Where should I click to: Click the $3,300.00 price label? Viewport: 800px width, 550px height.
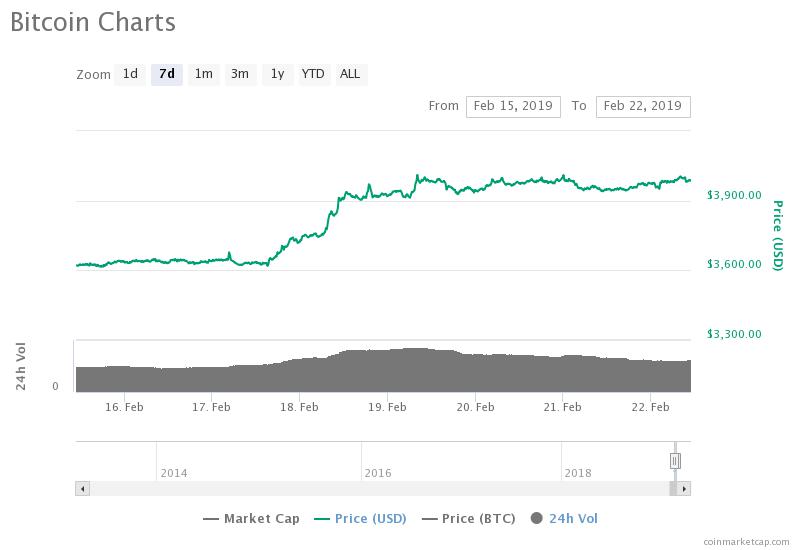tap(734, 334)
